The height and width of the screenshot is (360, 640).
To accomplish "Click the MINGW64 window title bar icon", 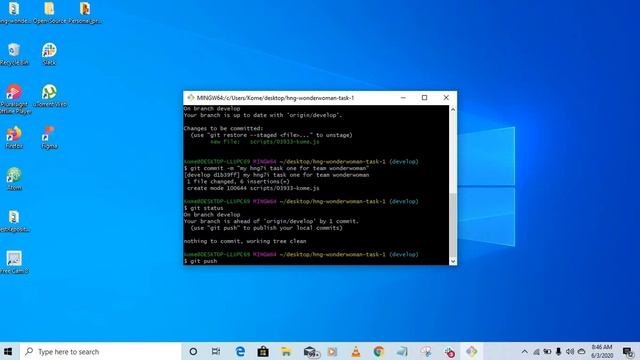I will coord(191,98).
